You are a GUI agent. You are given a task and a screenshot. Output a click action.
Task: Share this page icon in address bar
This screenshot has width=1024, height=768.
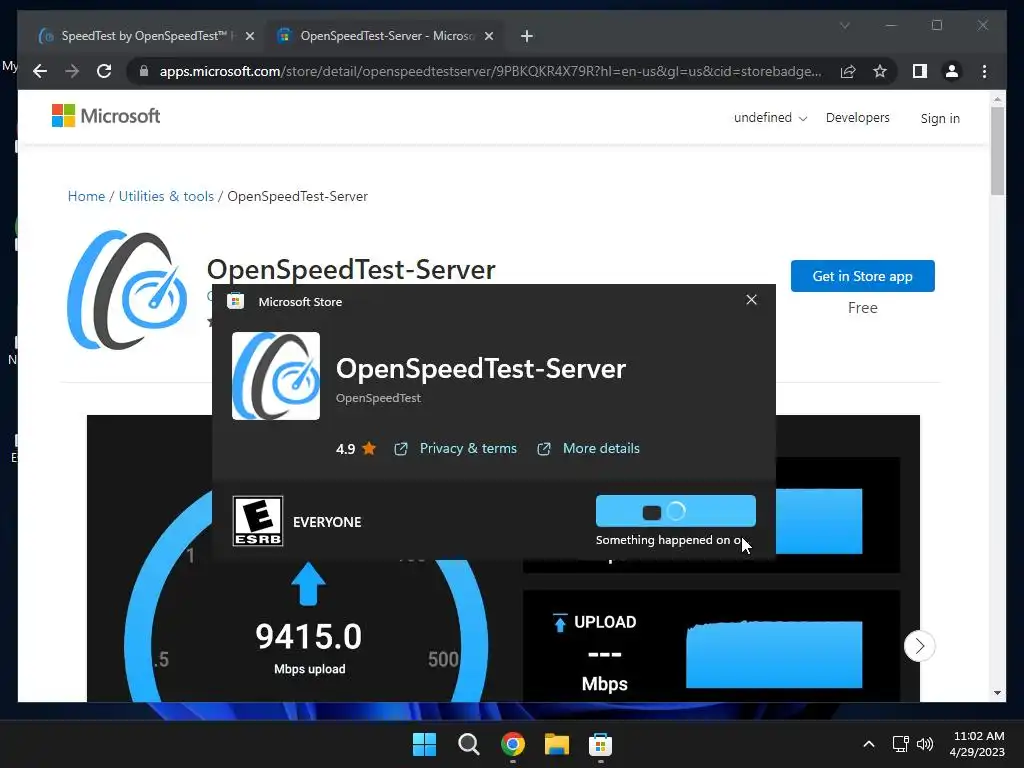[x=848, y=71]
